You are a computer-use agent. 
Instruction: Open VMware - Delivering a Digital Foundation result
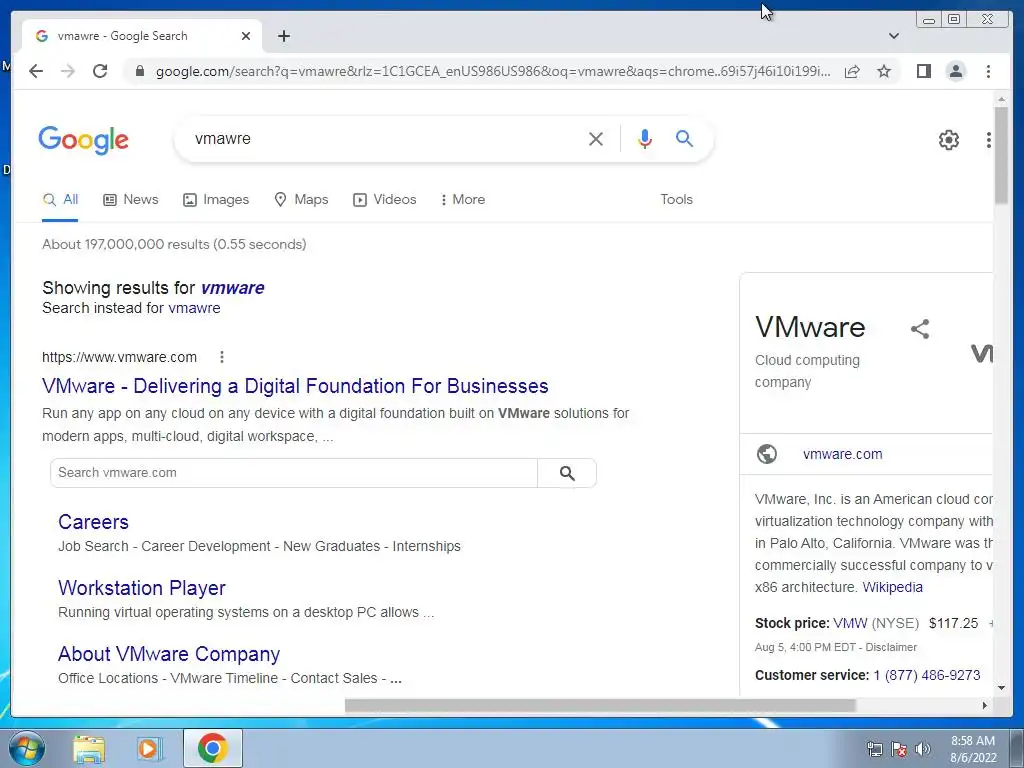click(295, 386)
